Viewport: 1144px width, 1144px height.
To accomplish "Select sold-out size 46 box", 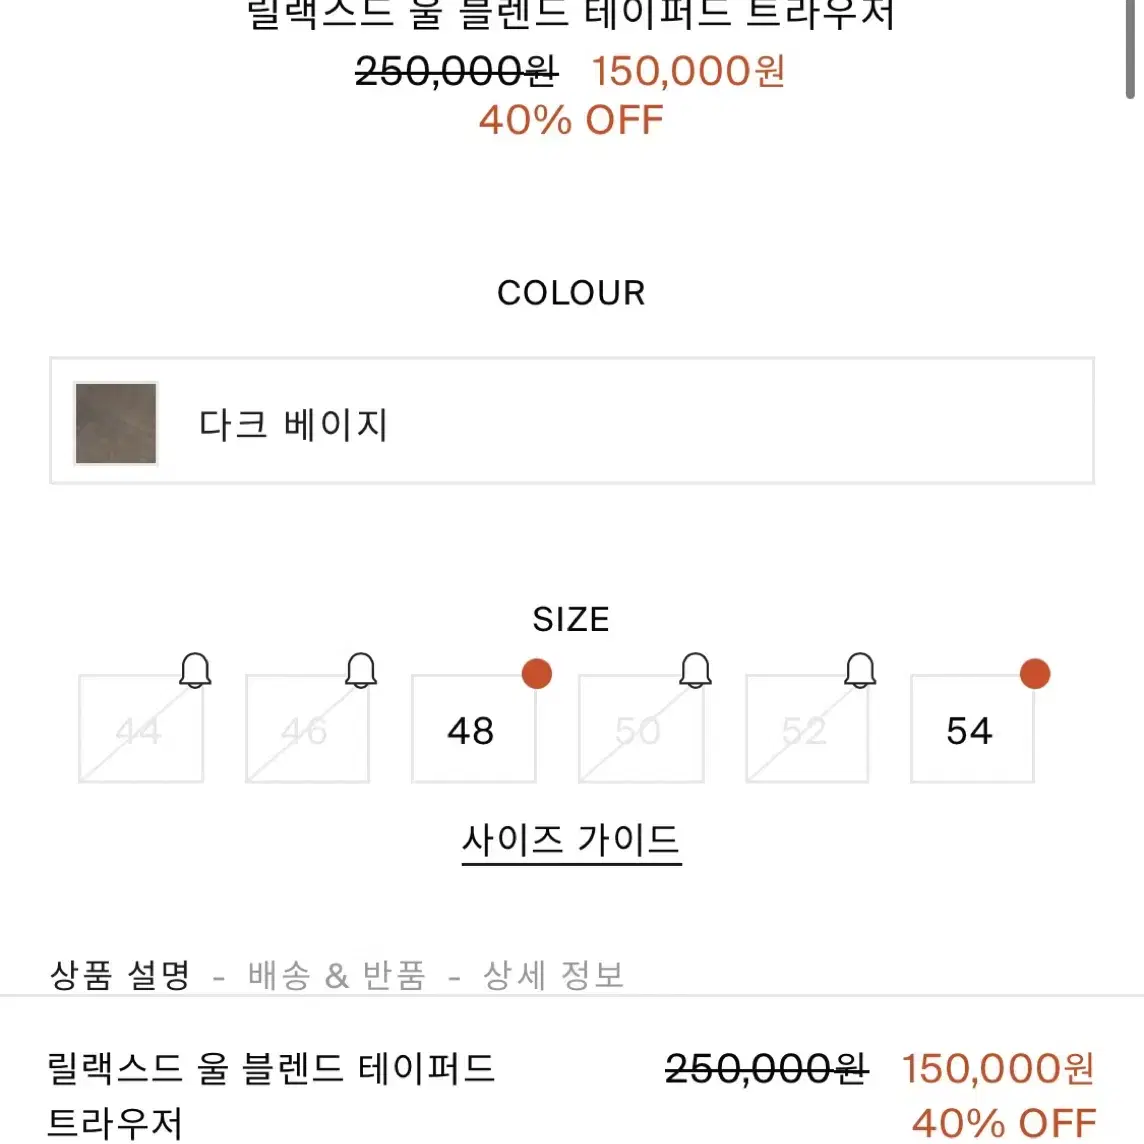I will pyautogui.click(x=307, y=729).
